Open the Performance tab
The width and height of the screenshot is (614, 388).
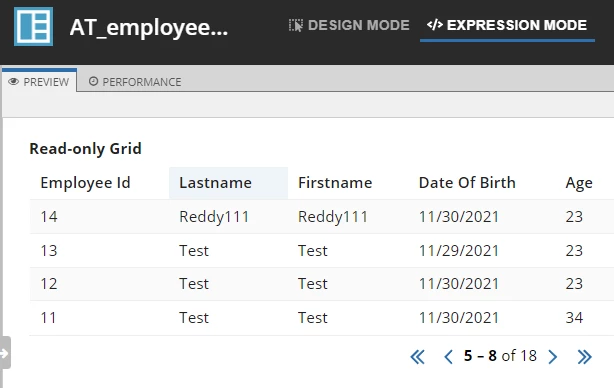(x=135, y=82)
